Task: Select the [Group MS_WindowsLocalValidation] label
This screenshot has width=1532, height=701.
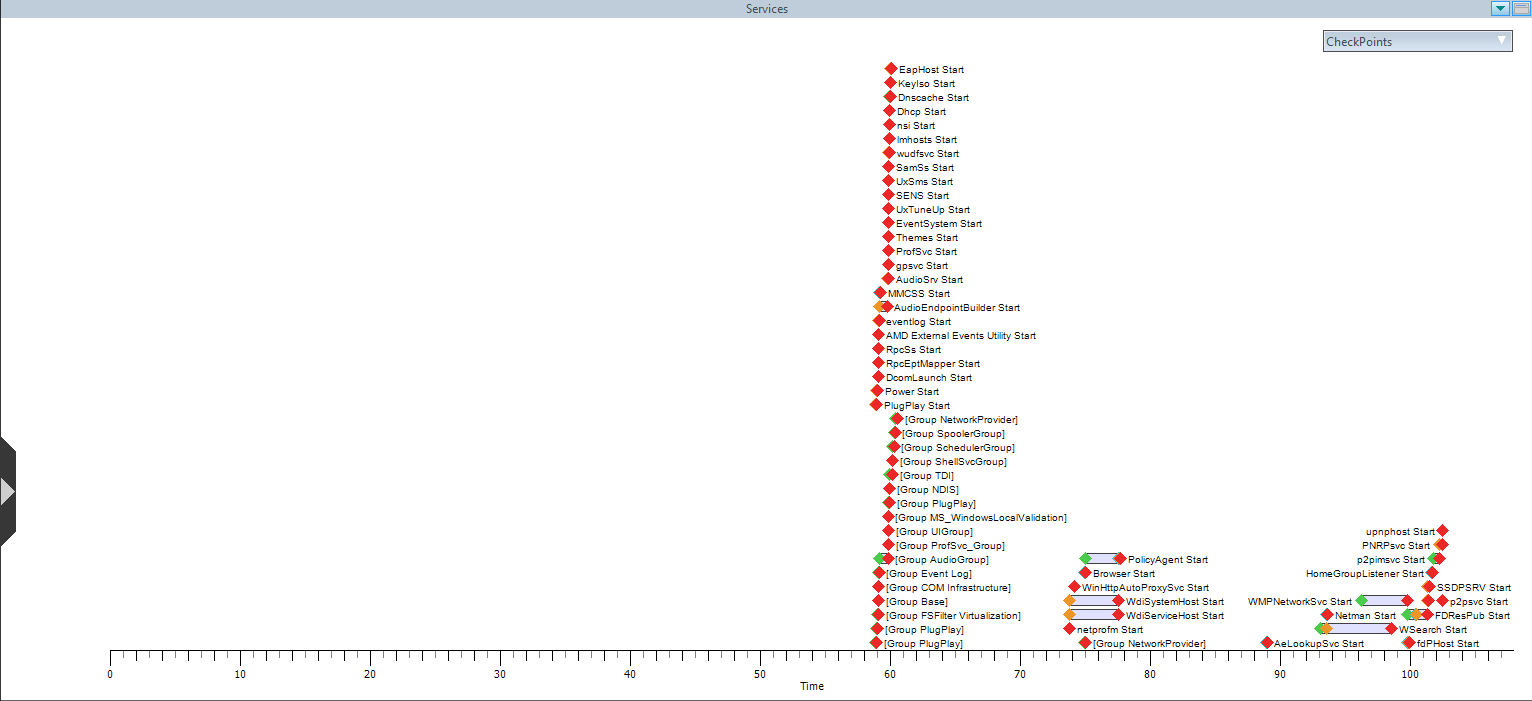Action: pos(981,518)
